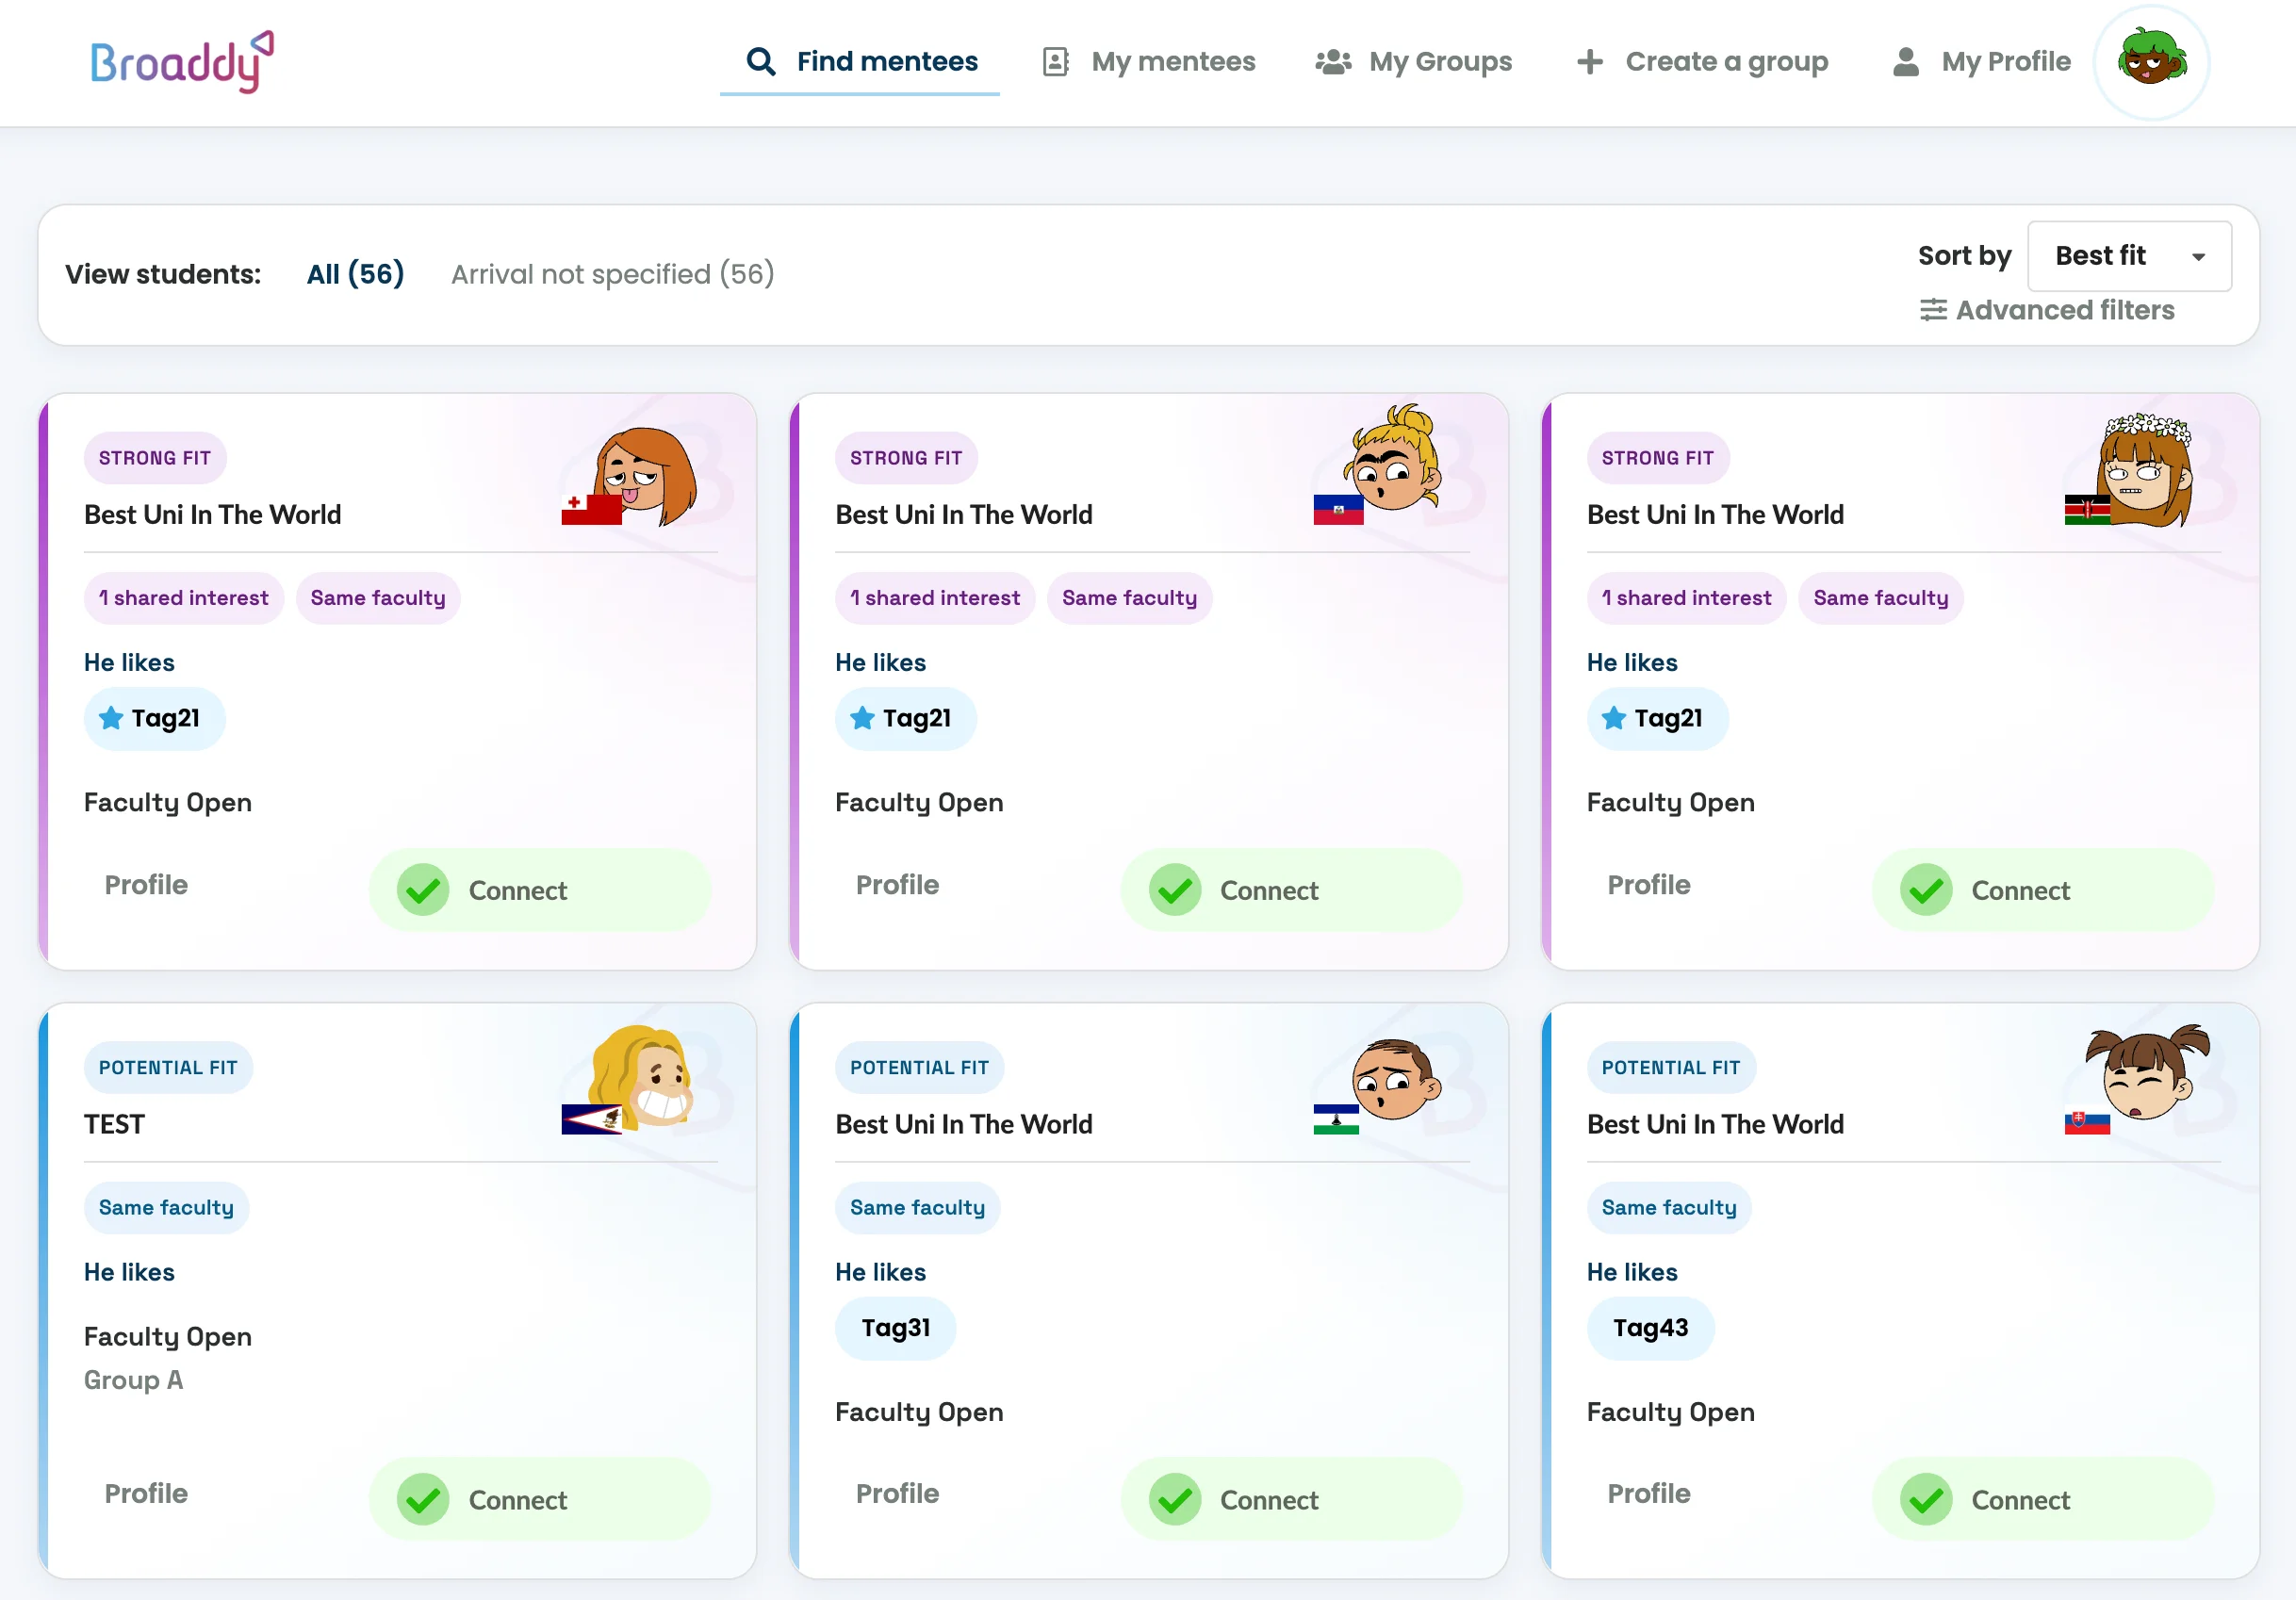Click the pigtails avatar on Tag43 card
Screen dimensions: 2296x1600
(2148, 1072)
